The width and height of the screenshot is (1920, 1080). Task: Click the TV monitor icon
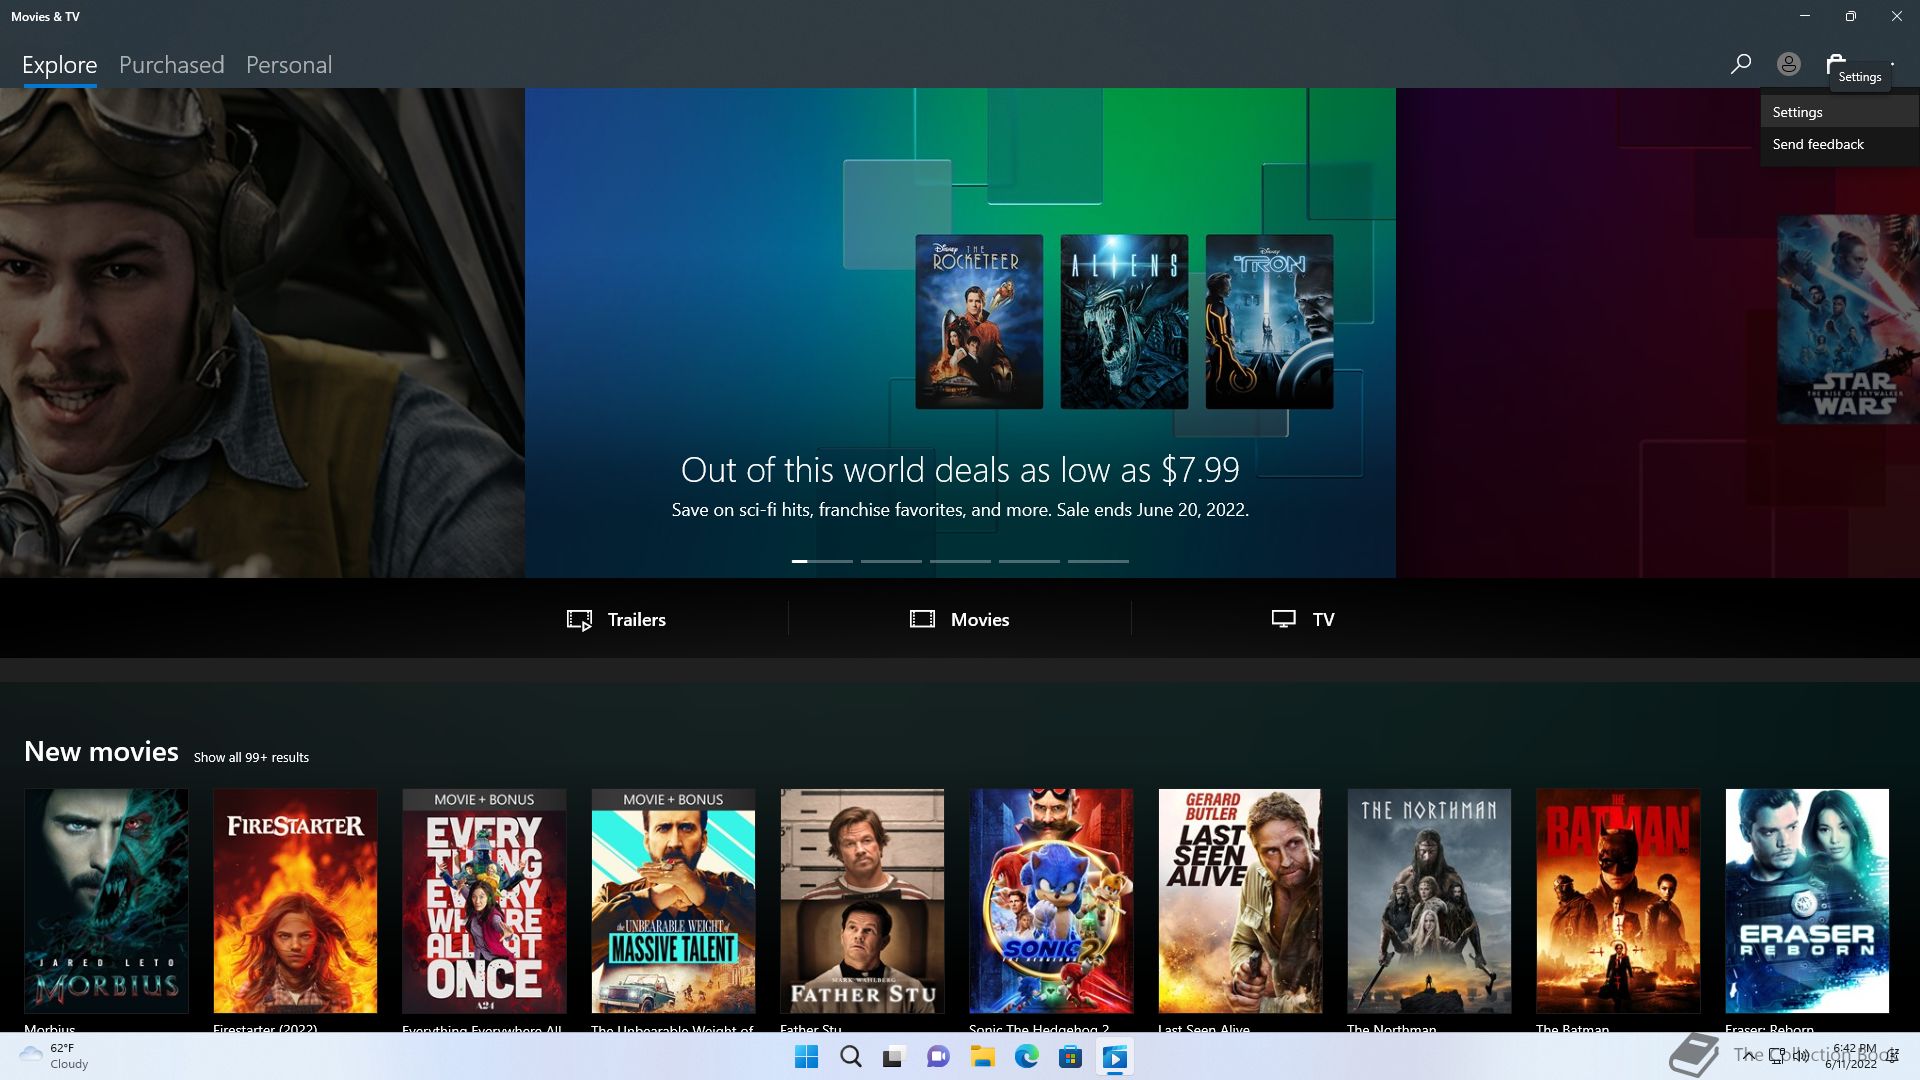click(x=1283, y=619)
